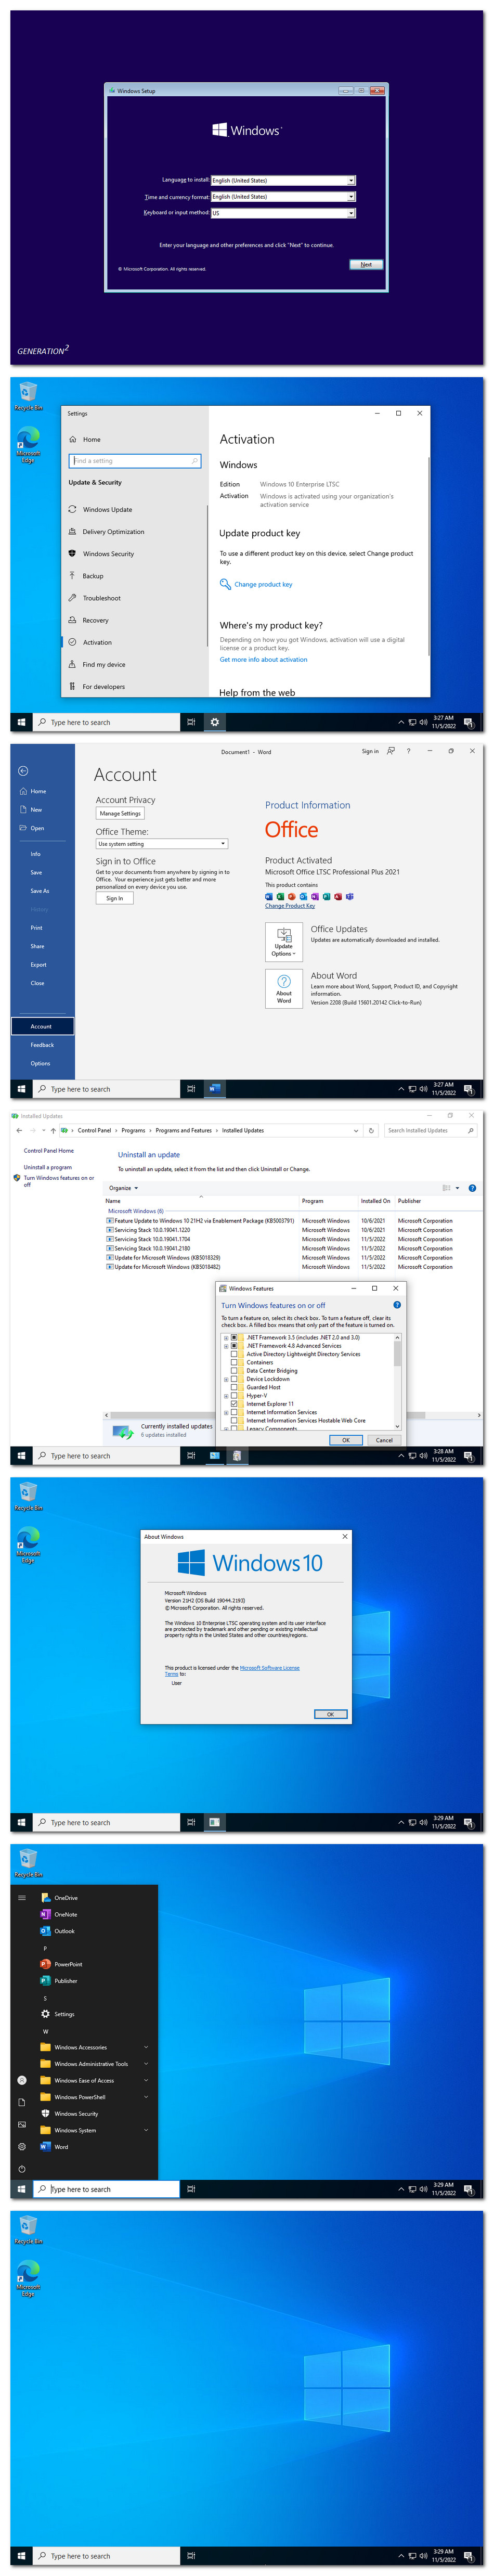Check the Containers feature checkbox
Viewport: 494px width, 2576px height.
pos(234,1362)
